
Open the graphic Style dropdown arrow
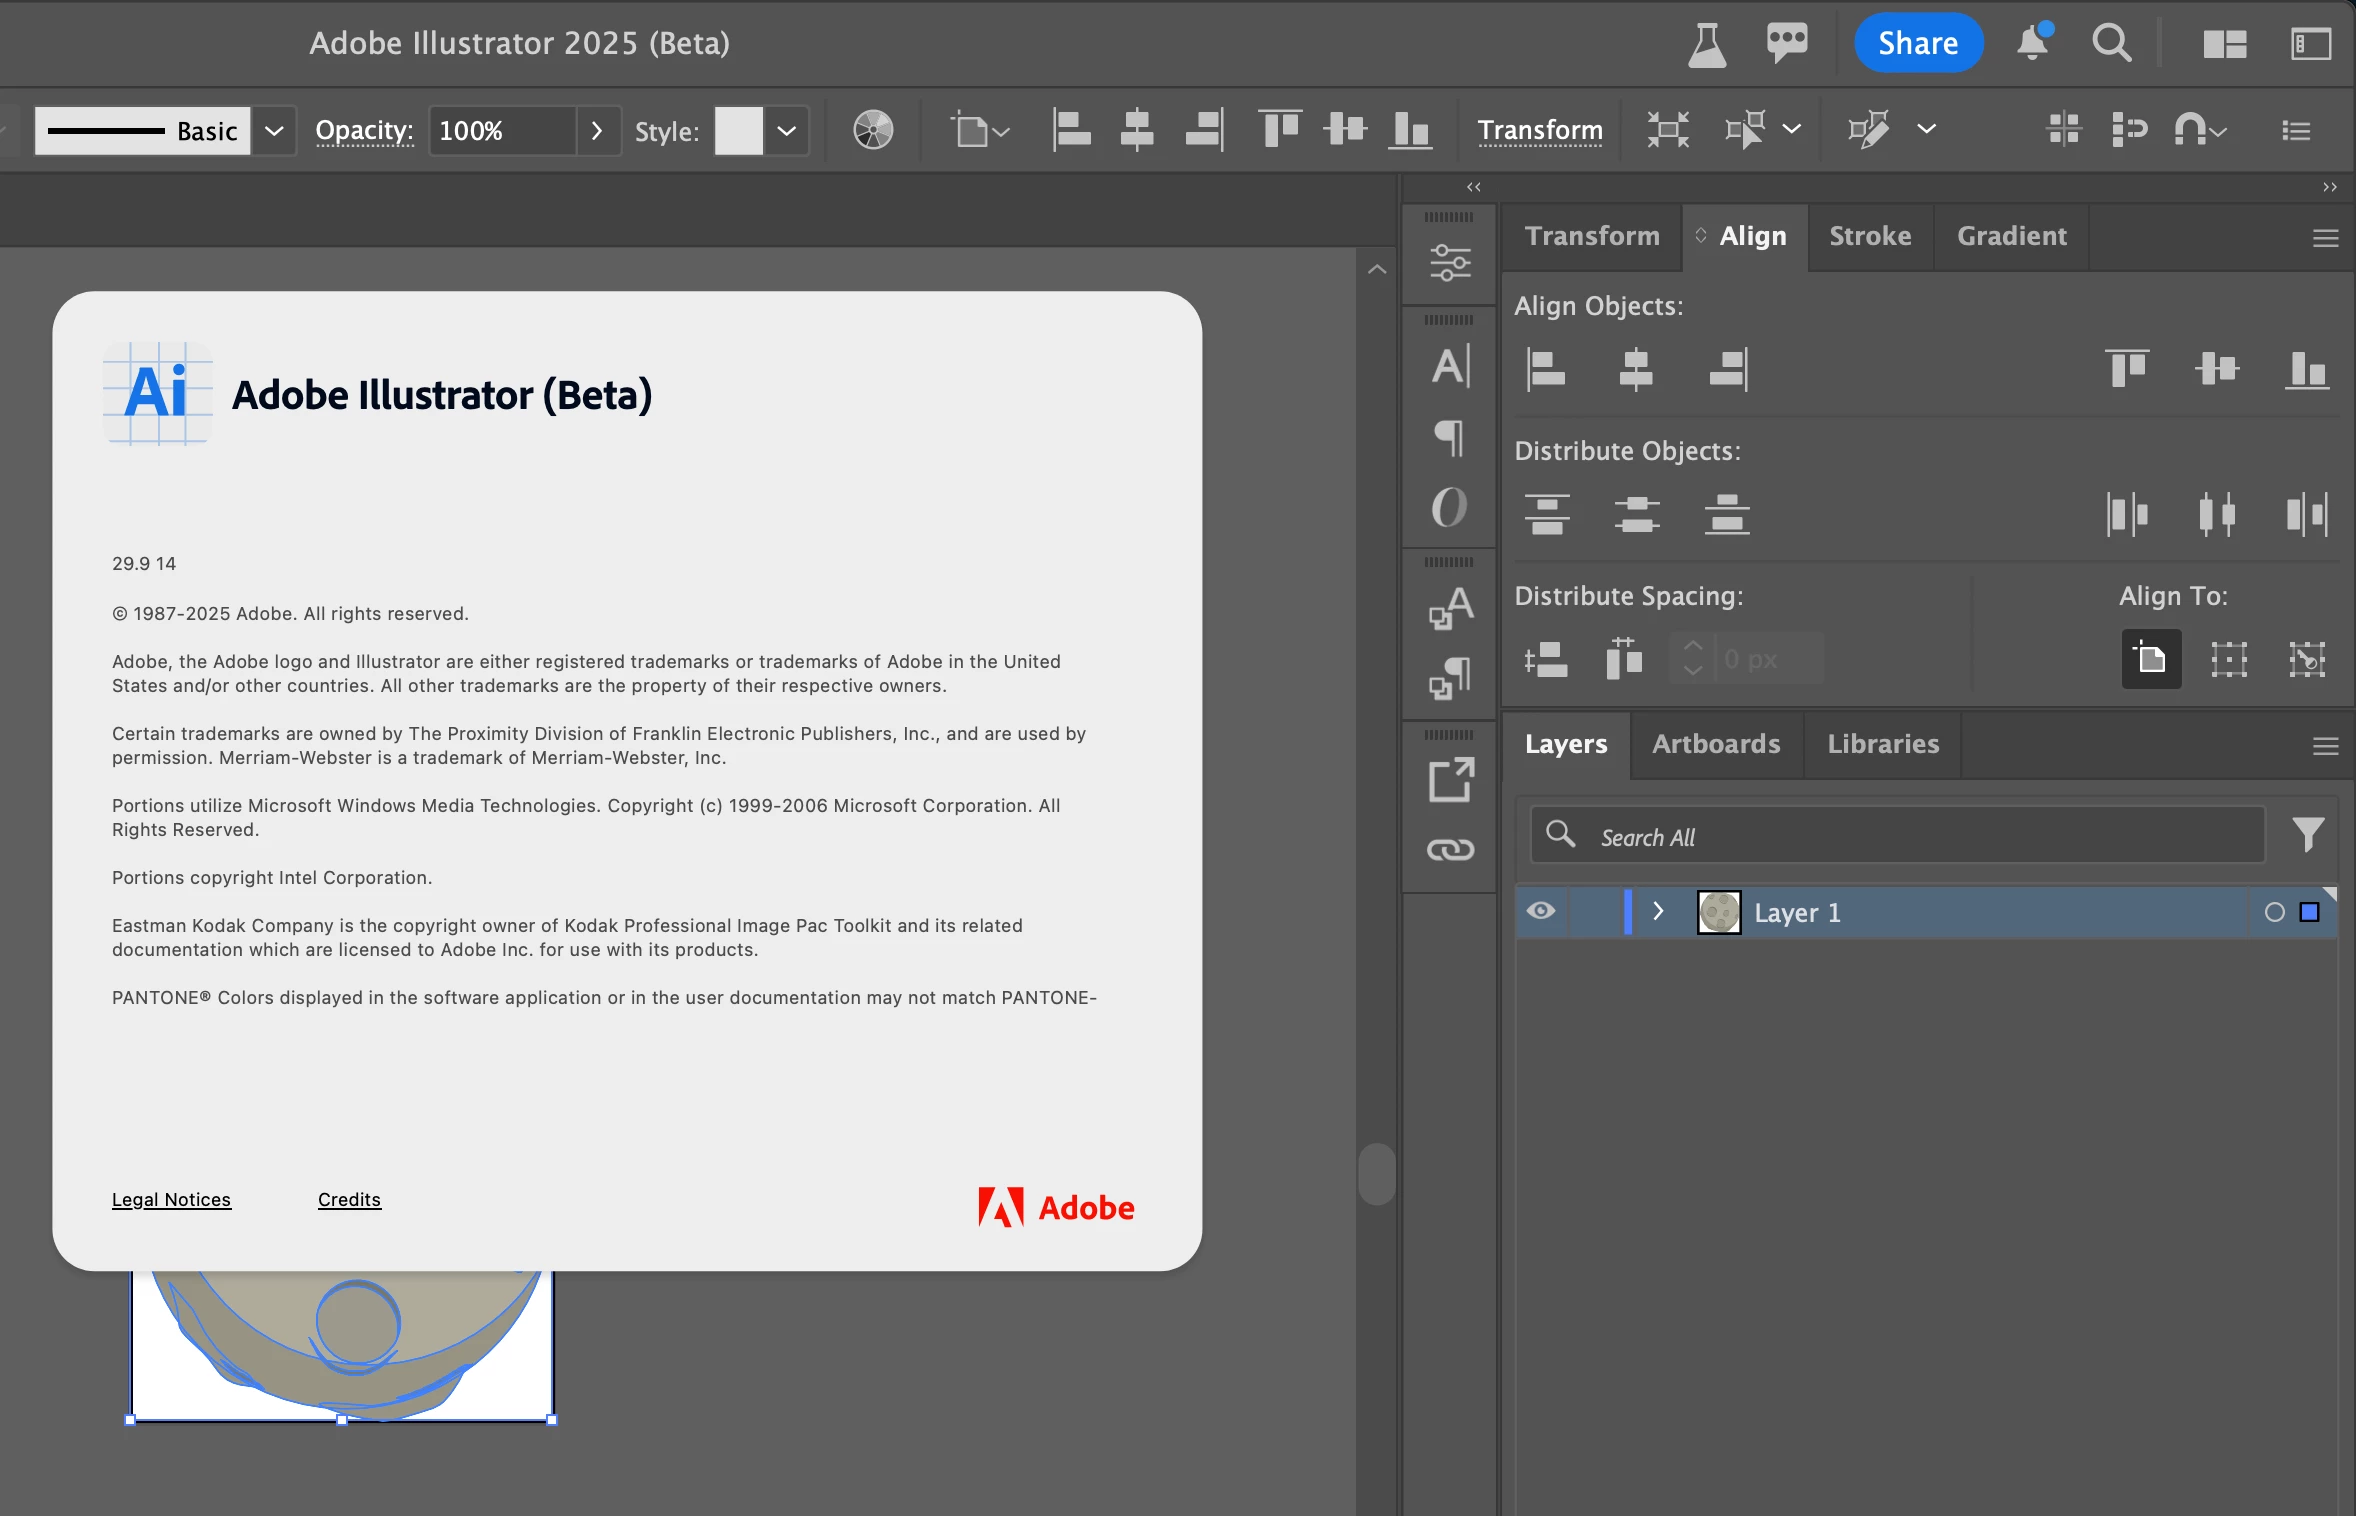point(787,131)
